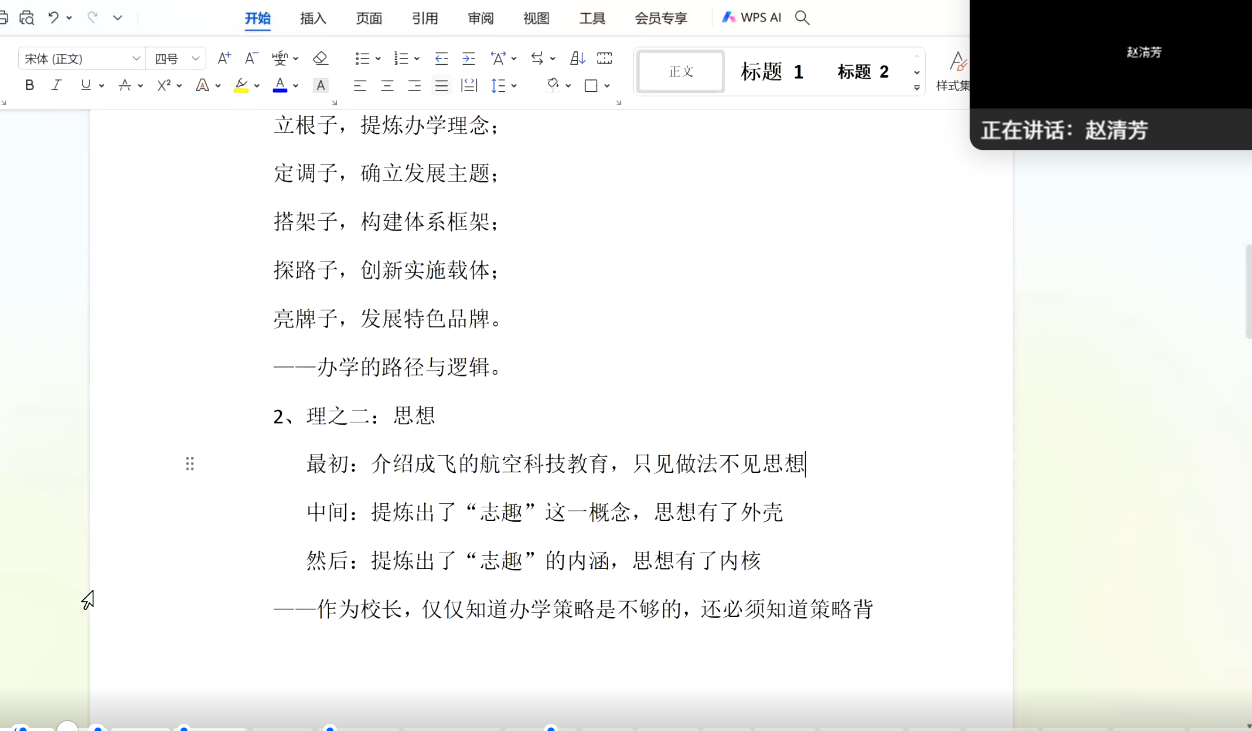
Task: Apply 标题 1 style
Action: (772, 71)
